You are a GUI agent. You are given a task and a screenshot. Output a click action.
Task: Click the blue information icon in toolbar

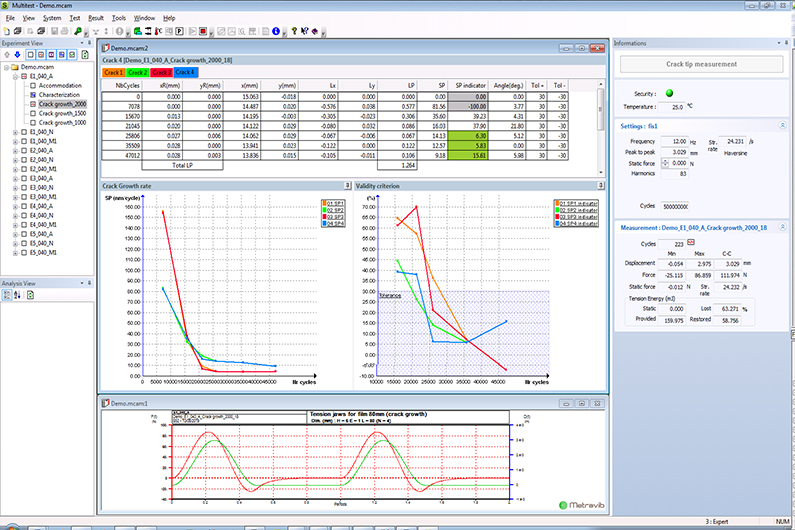276,31
